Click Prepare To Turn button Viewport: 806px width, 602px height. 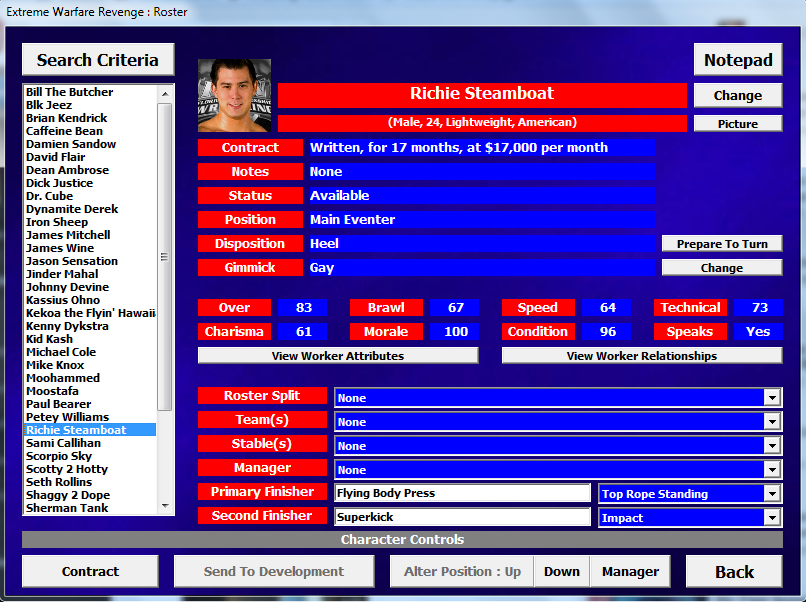(x=722, y=244)
